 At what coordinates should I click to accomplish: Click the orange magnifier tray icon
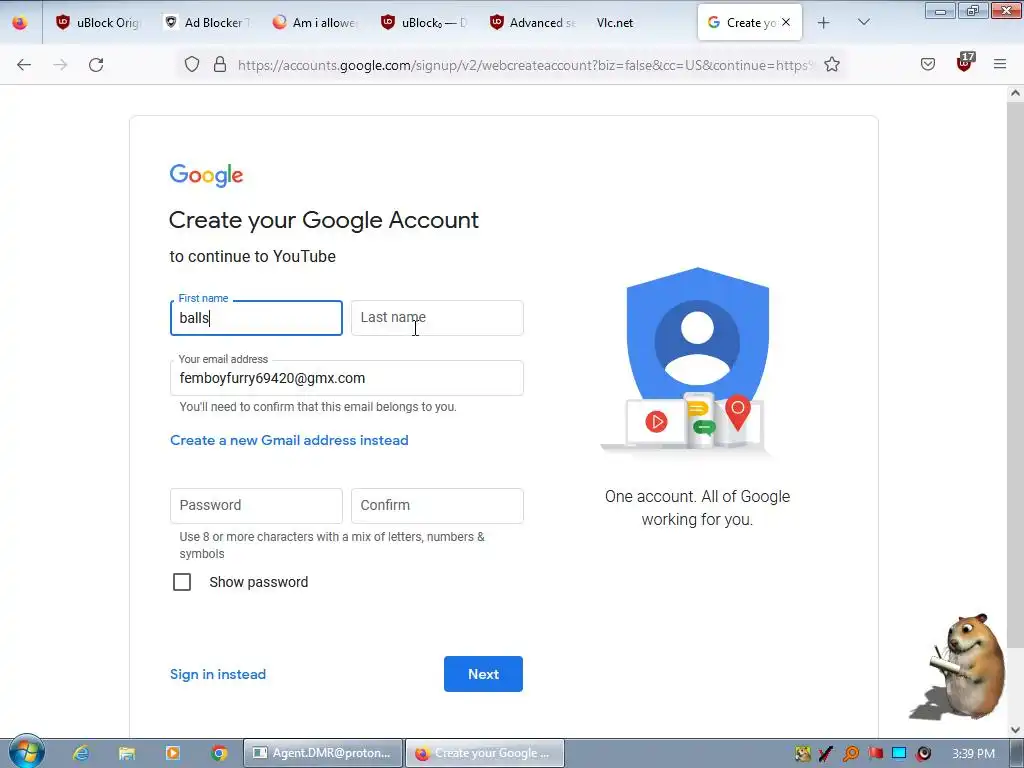click(851, 754)
